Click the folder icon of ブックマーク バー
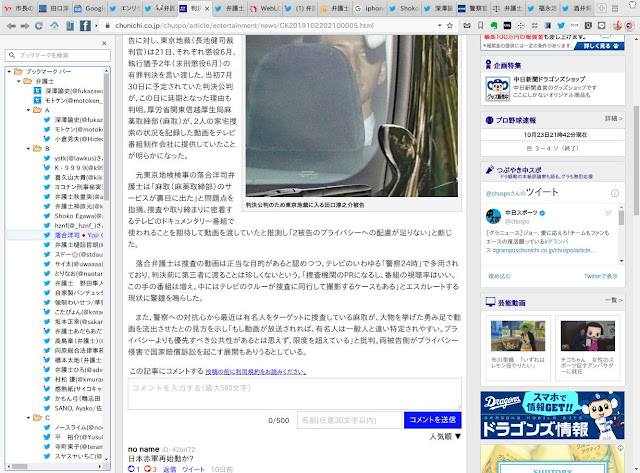Screen dimensions: 640x473 point(18,71)
